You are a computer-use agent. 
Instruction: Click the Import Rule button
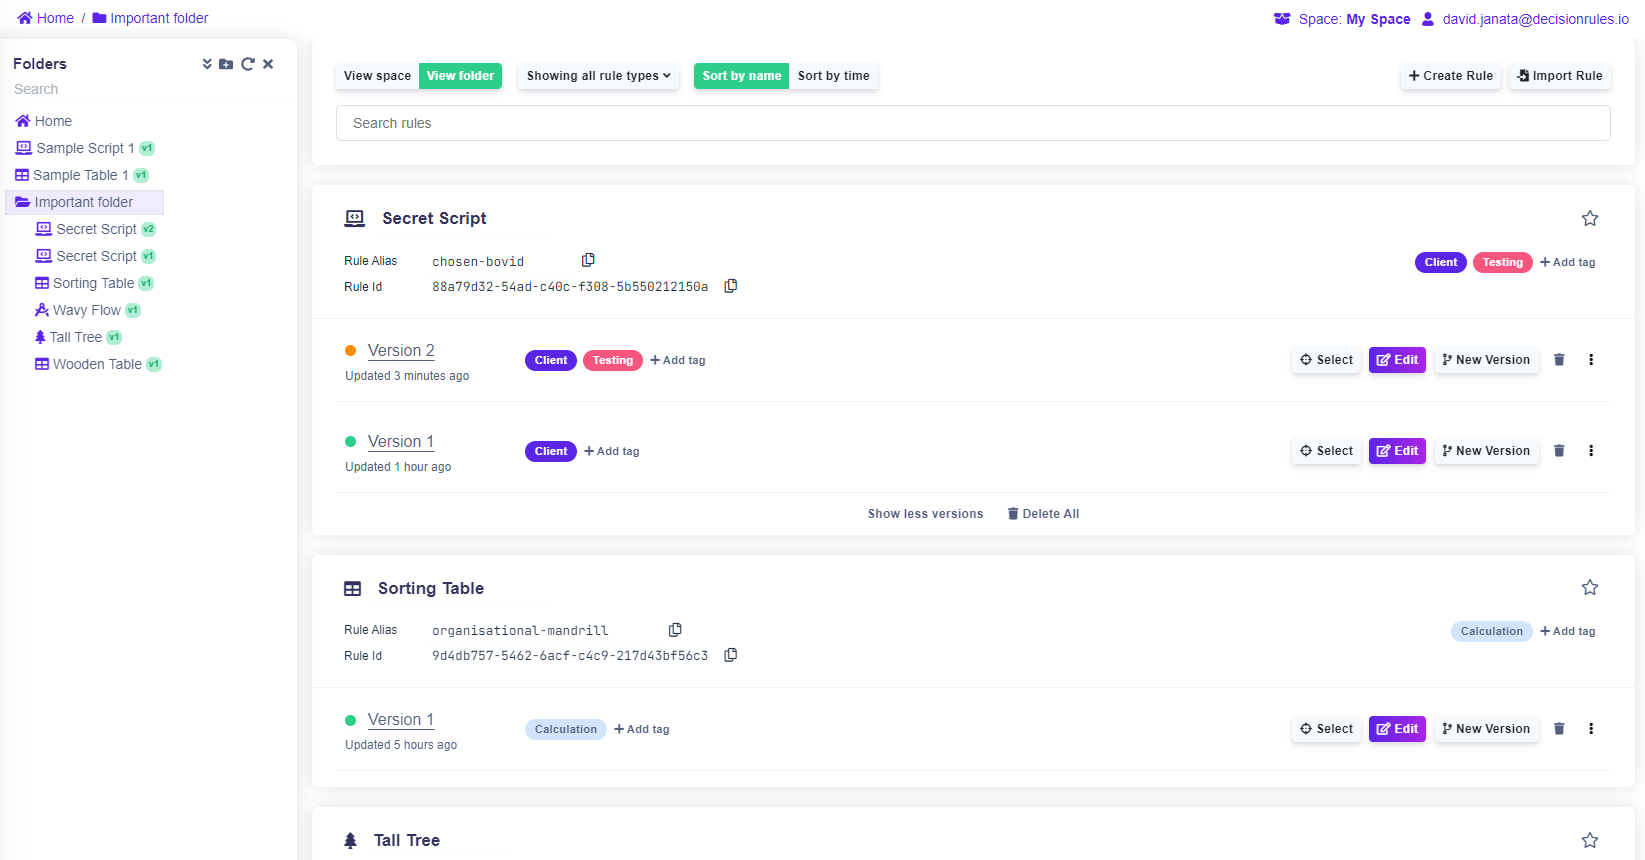[x=1560, y=76]
